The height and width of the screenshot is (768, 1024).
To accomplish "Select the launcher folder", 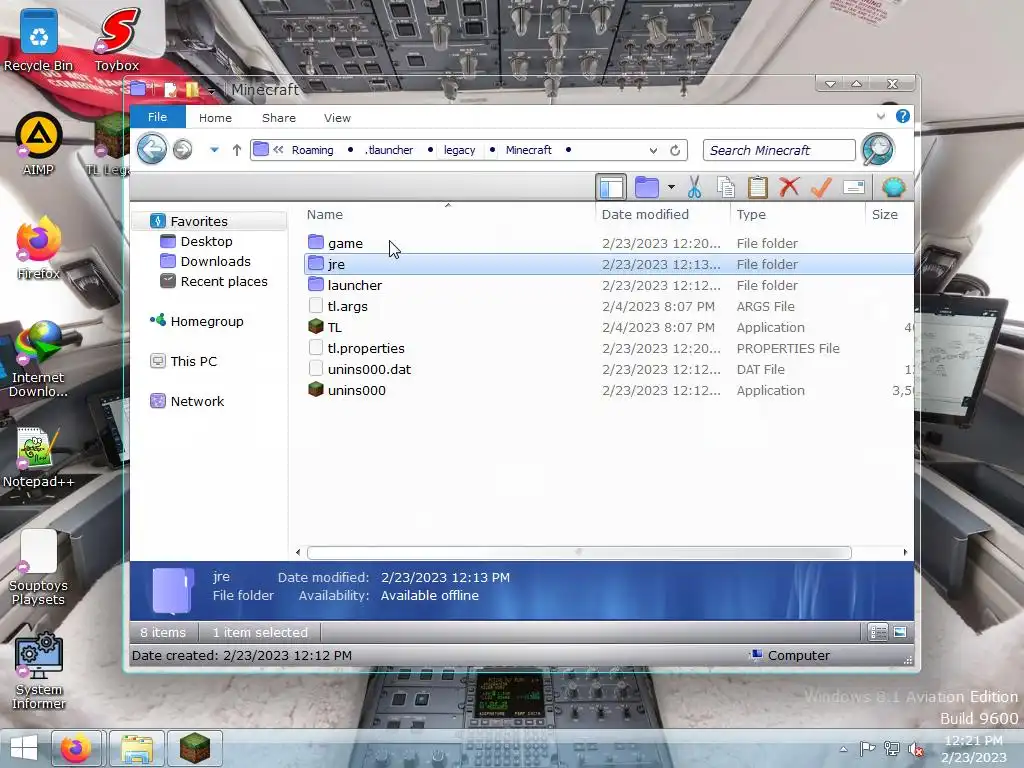I will tap(608, 285).
